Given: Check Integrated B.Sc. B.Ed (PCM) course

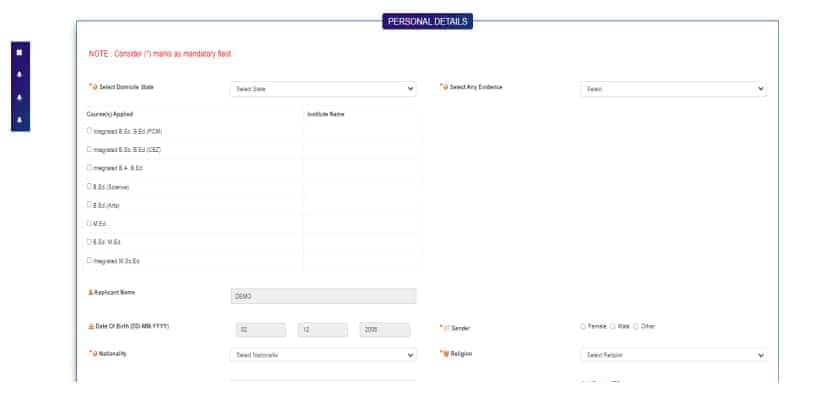Looking at the screenshot, I should [89, 131].
